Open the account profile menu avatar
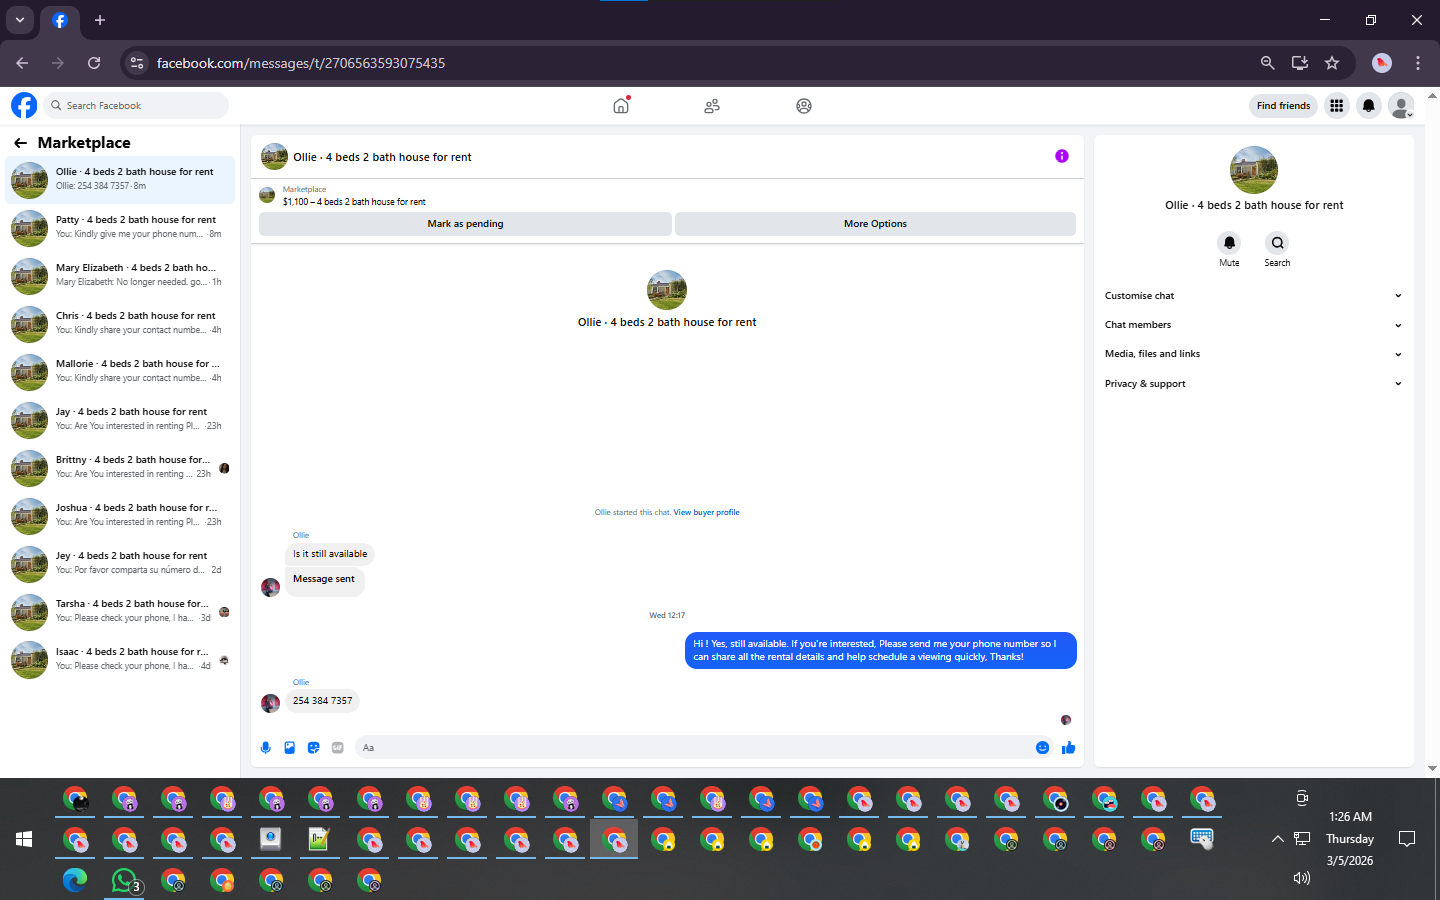This screenshot has height=900, width=1440. 1402,105
